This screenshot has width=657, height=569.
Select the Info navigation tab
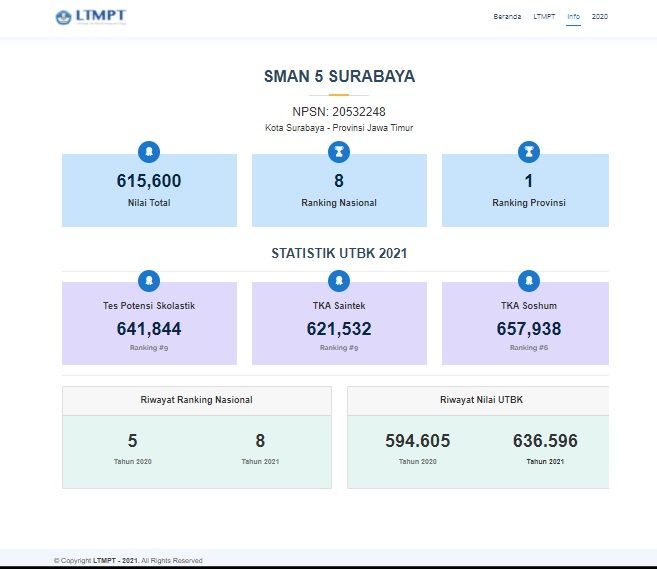click(573, 16)
